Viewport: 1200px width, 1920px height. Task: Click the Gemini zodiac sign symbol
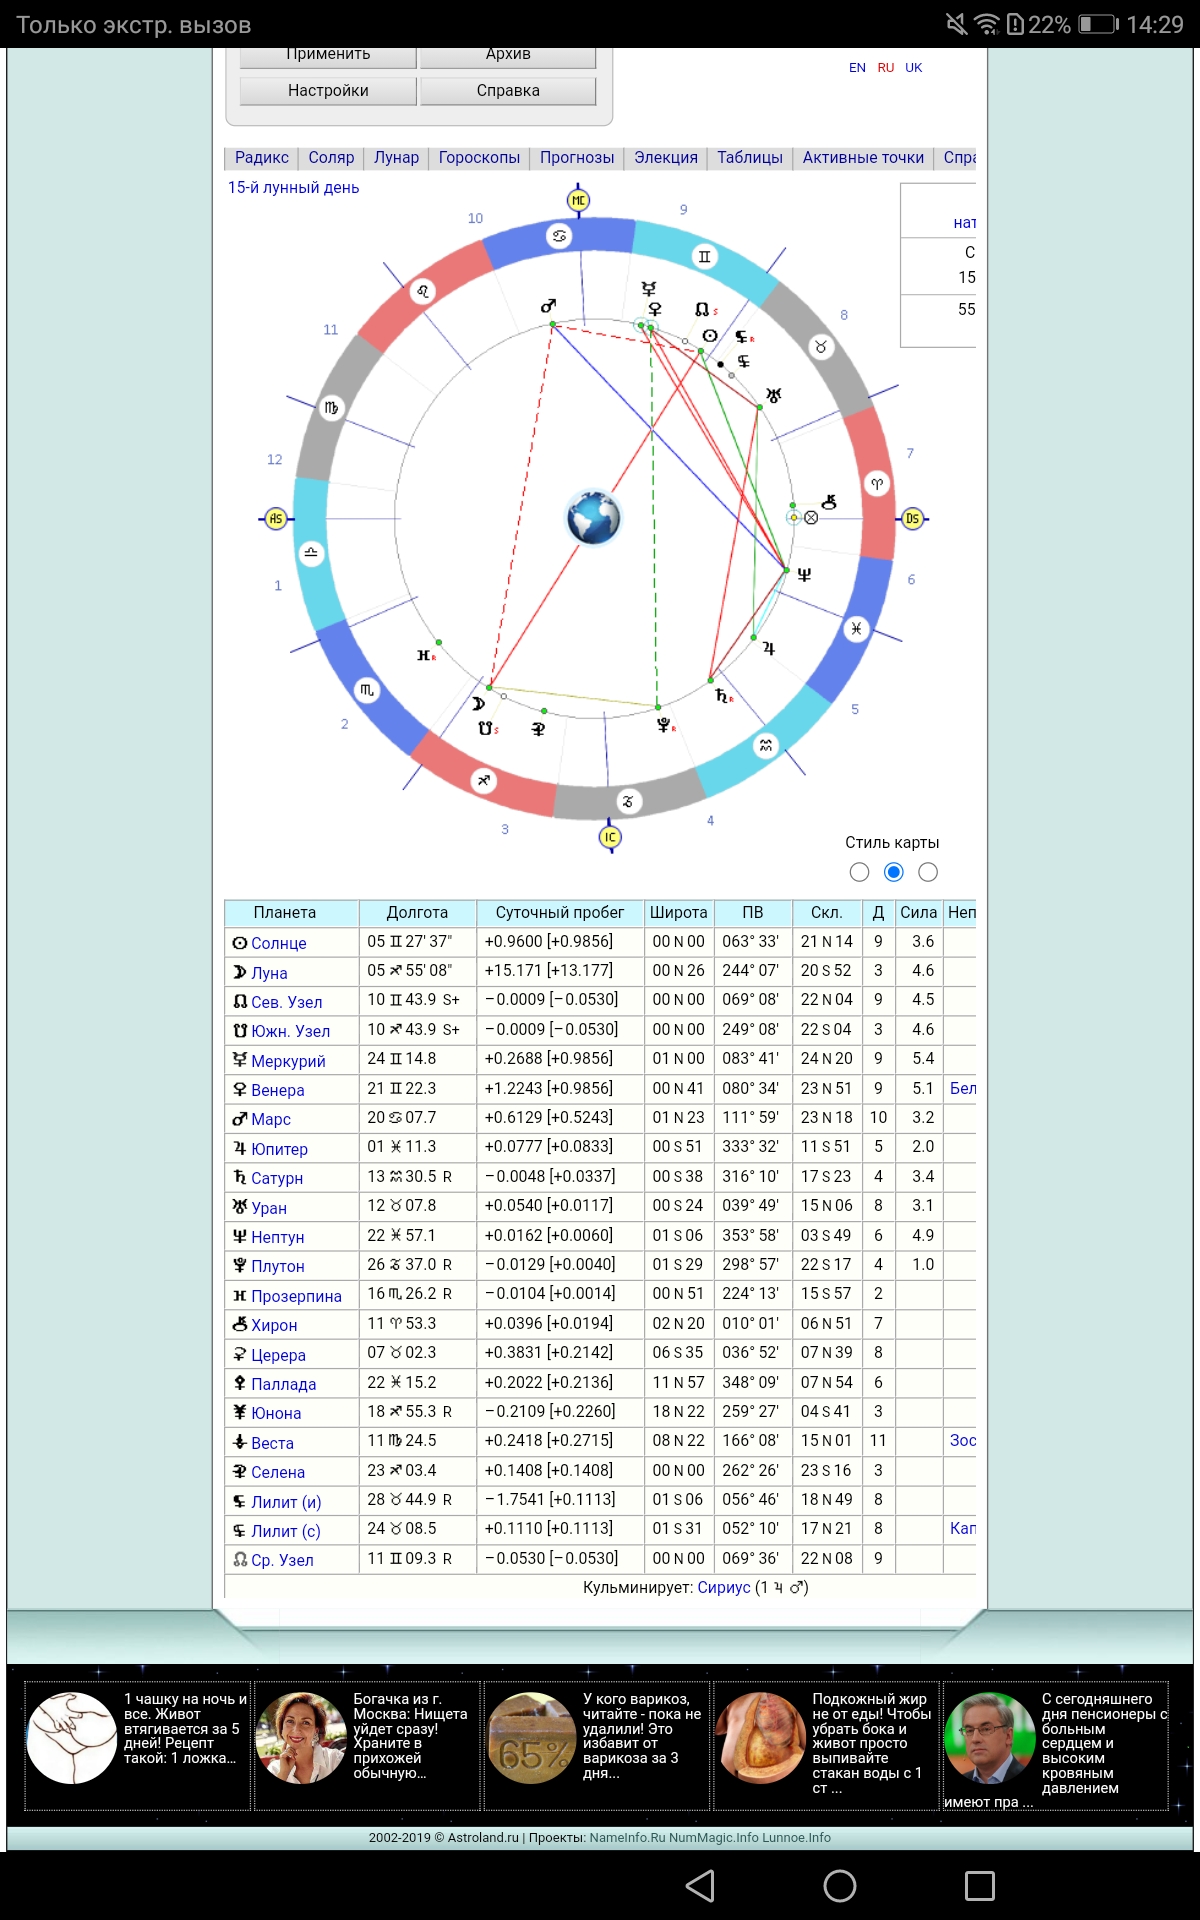704,256
